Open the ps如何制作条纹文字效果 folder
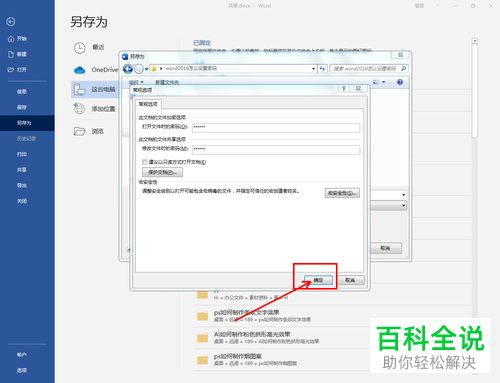This screenshot has width=500, height=383. point(254,316)
